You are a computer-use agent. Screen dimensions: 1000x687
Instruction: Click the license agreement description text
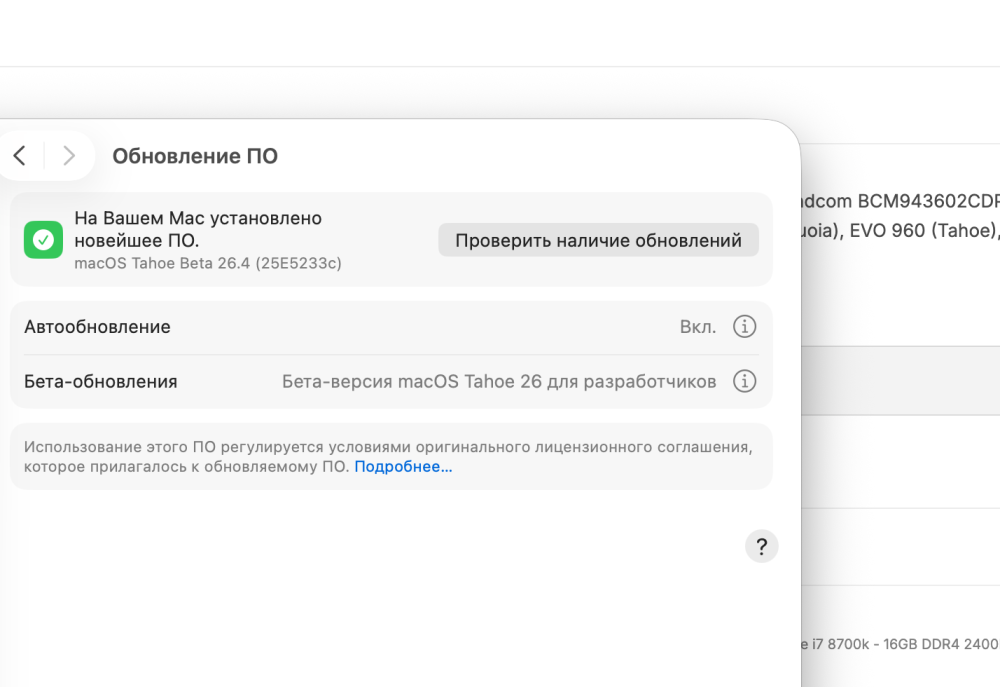pyautogui.click(x=388, y=457)
